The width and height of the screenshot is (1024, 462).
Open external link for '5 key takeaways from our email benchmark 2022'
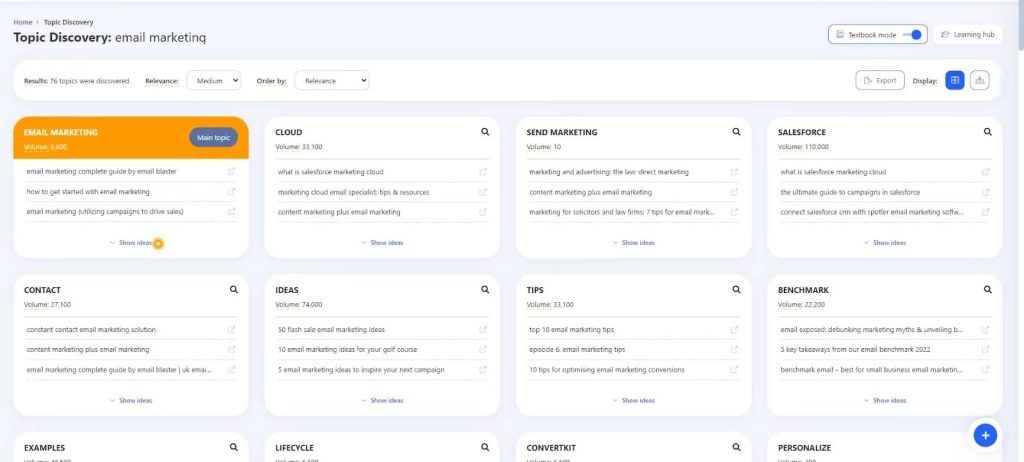(985, 350)
